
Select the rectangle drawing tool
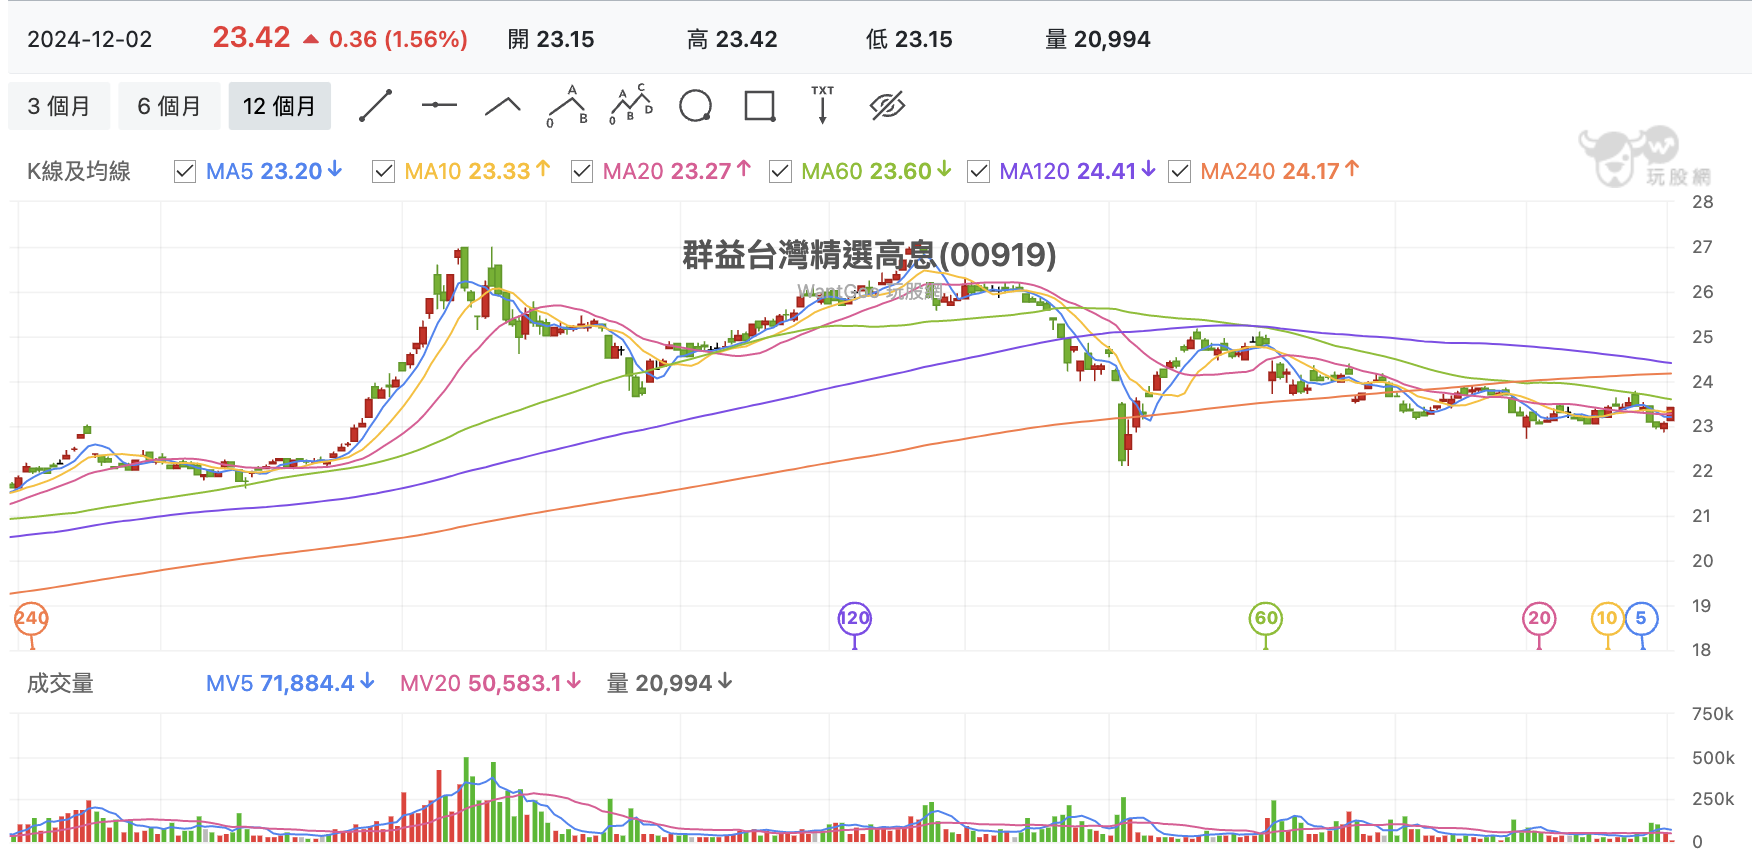pyautogui.click(x=760, y=106)
